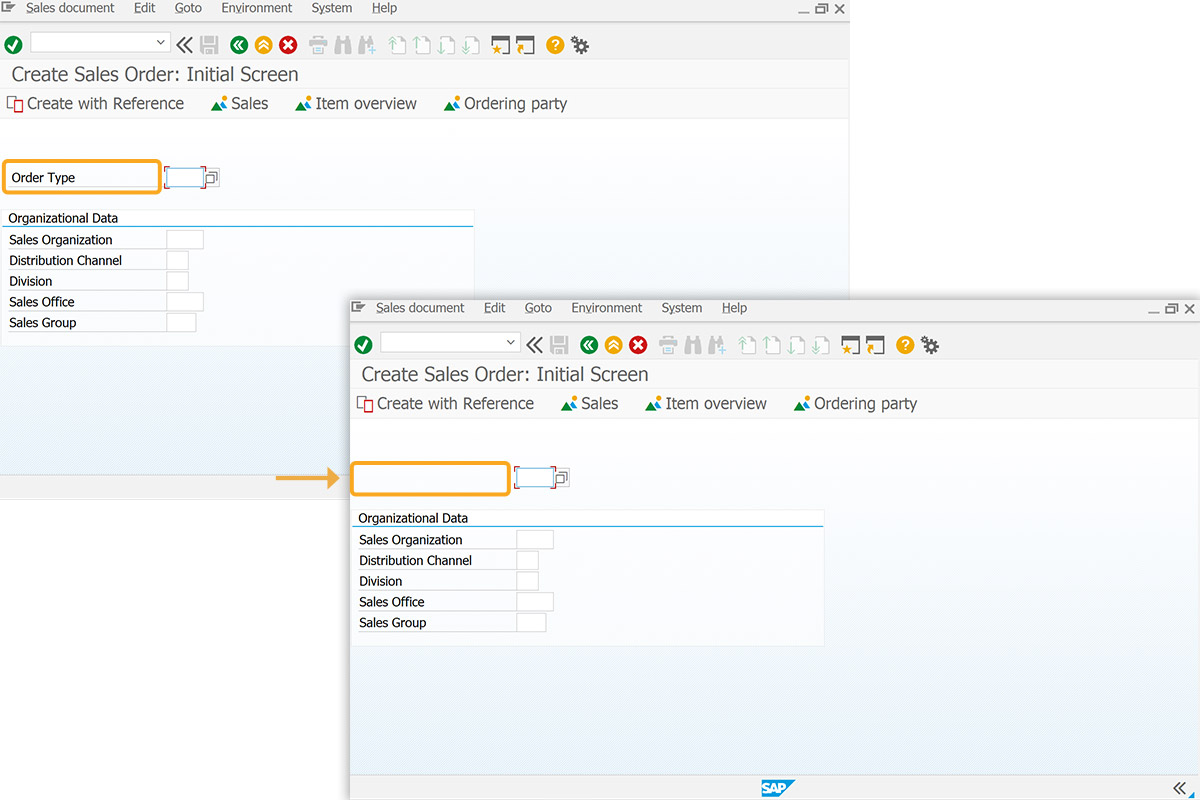Click the Help question mark in the front window
This screenshot has width=1200, height=800.
point(905,344)
